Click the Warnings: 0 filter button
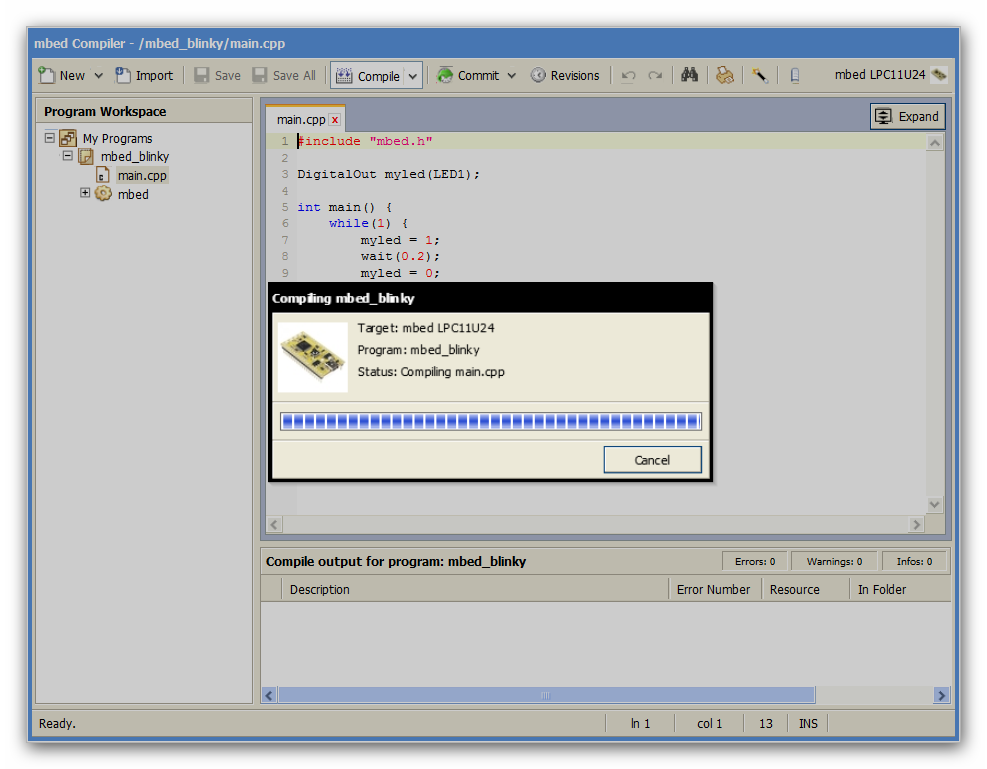This screenshot has width=987, height=769. (834, 561)
